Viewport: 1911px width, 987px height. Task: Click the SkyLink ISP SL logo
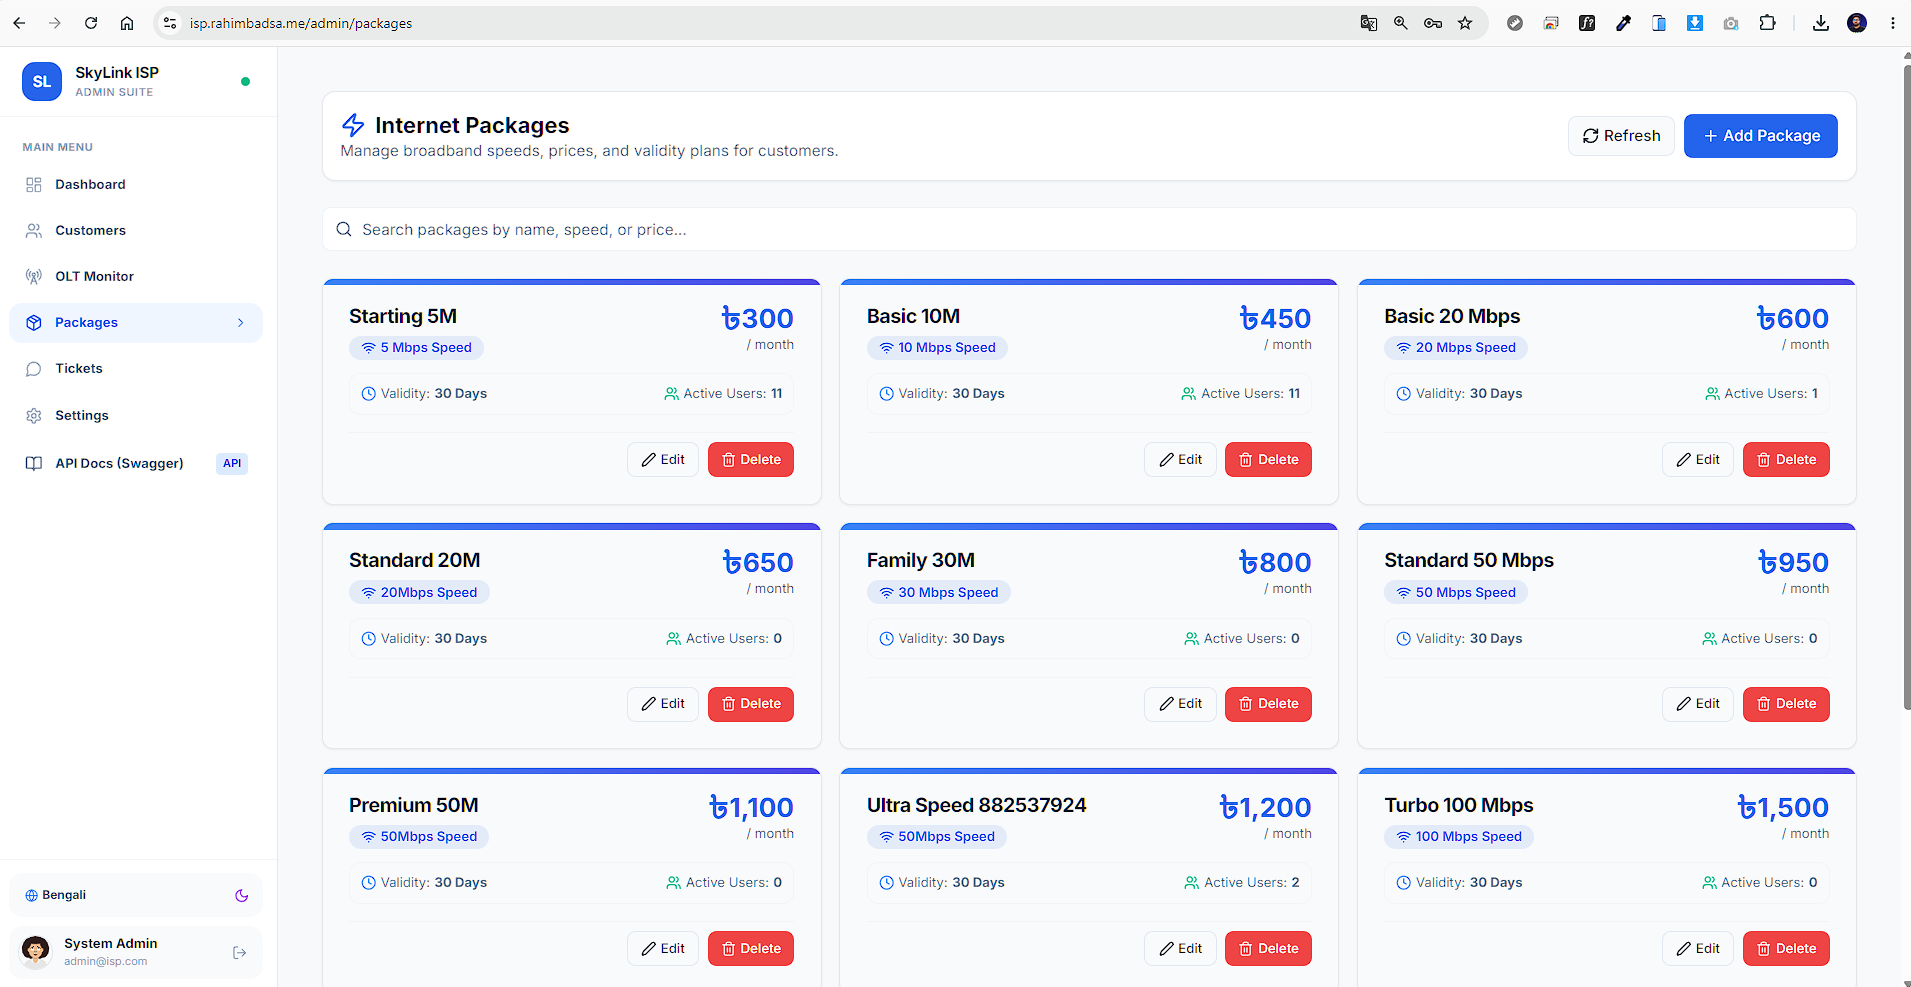tap(42, 82)
